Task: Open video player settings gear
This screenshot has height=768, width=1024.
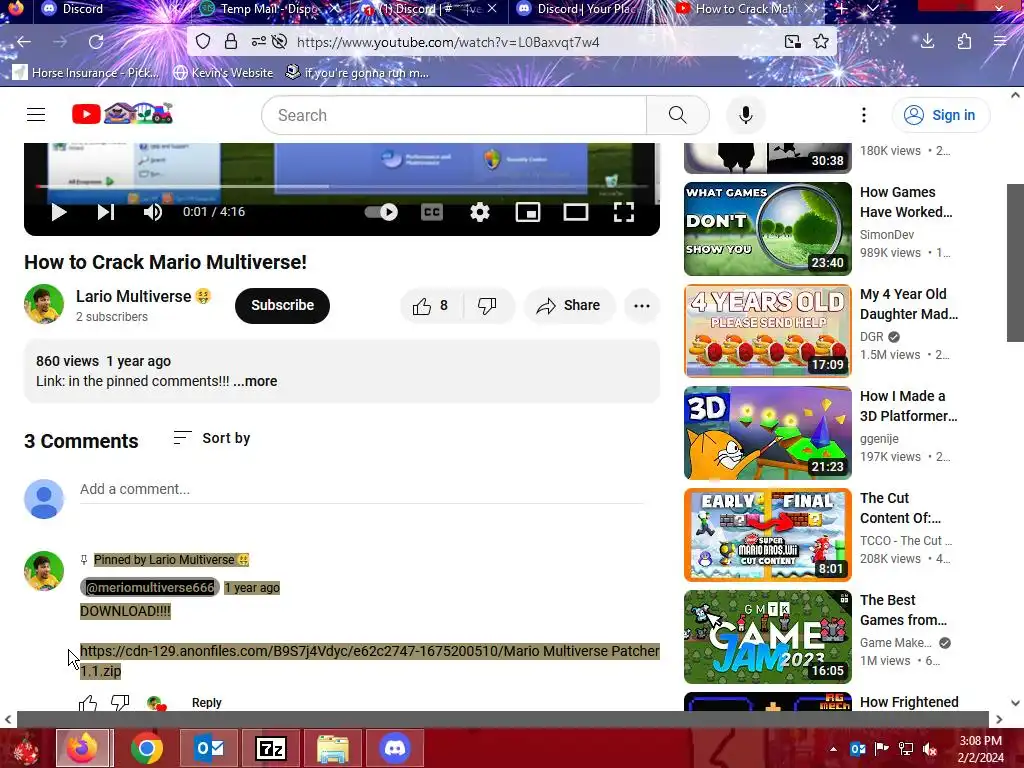Action: [x=480, y=212]
